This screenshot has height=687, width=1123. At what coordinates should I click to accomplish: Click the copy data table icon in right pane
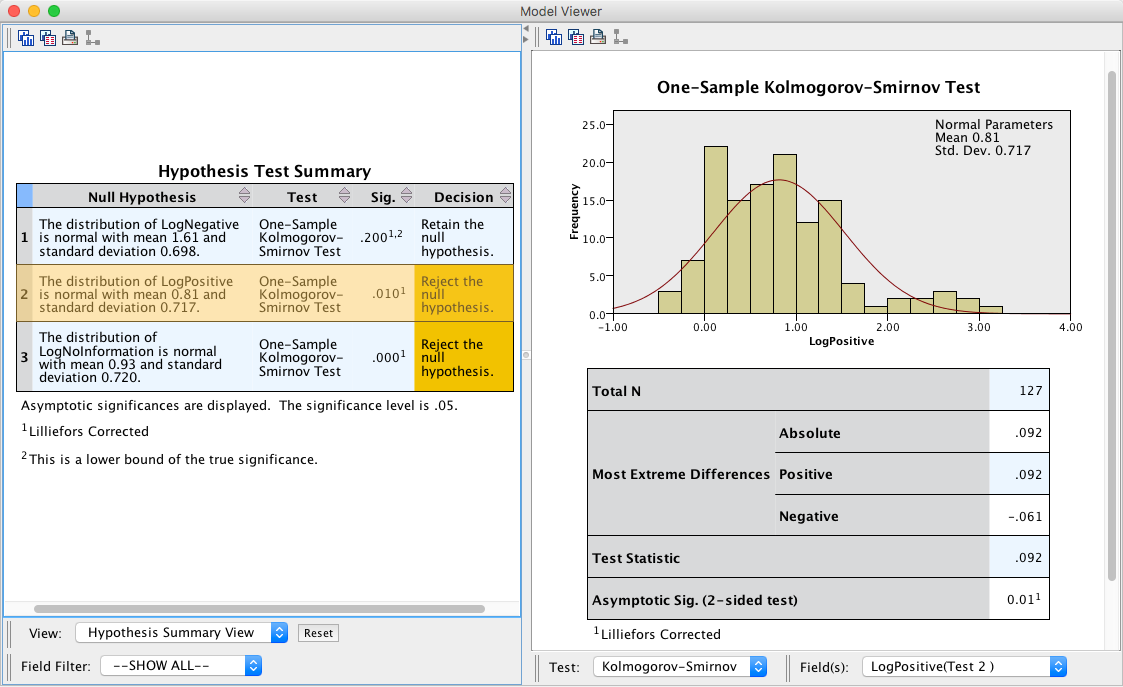click(576, 38)
